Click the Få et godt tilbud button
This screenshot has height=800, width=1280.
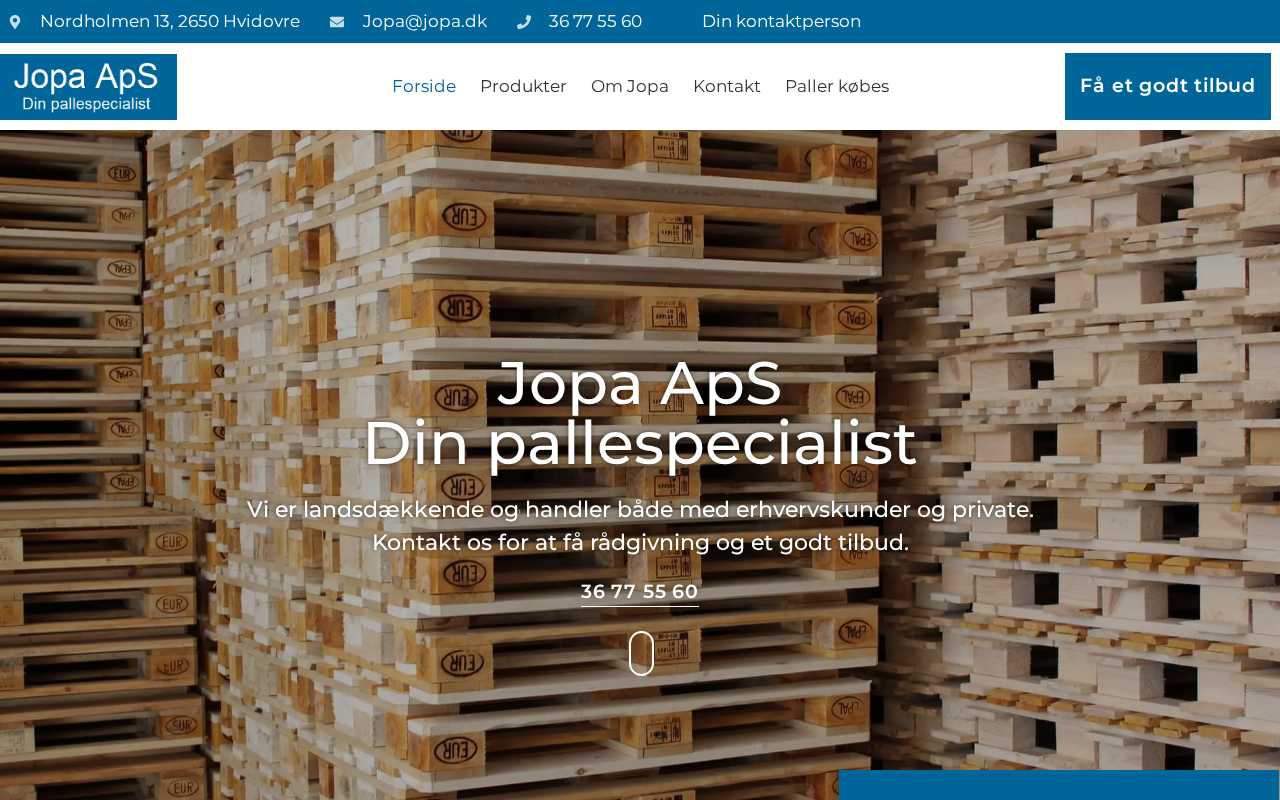click(1168, 86)
